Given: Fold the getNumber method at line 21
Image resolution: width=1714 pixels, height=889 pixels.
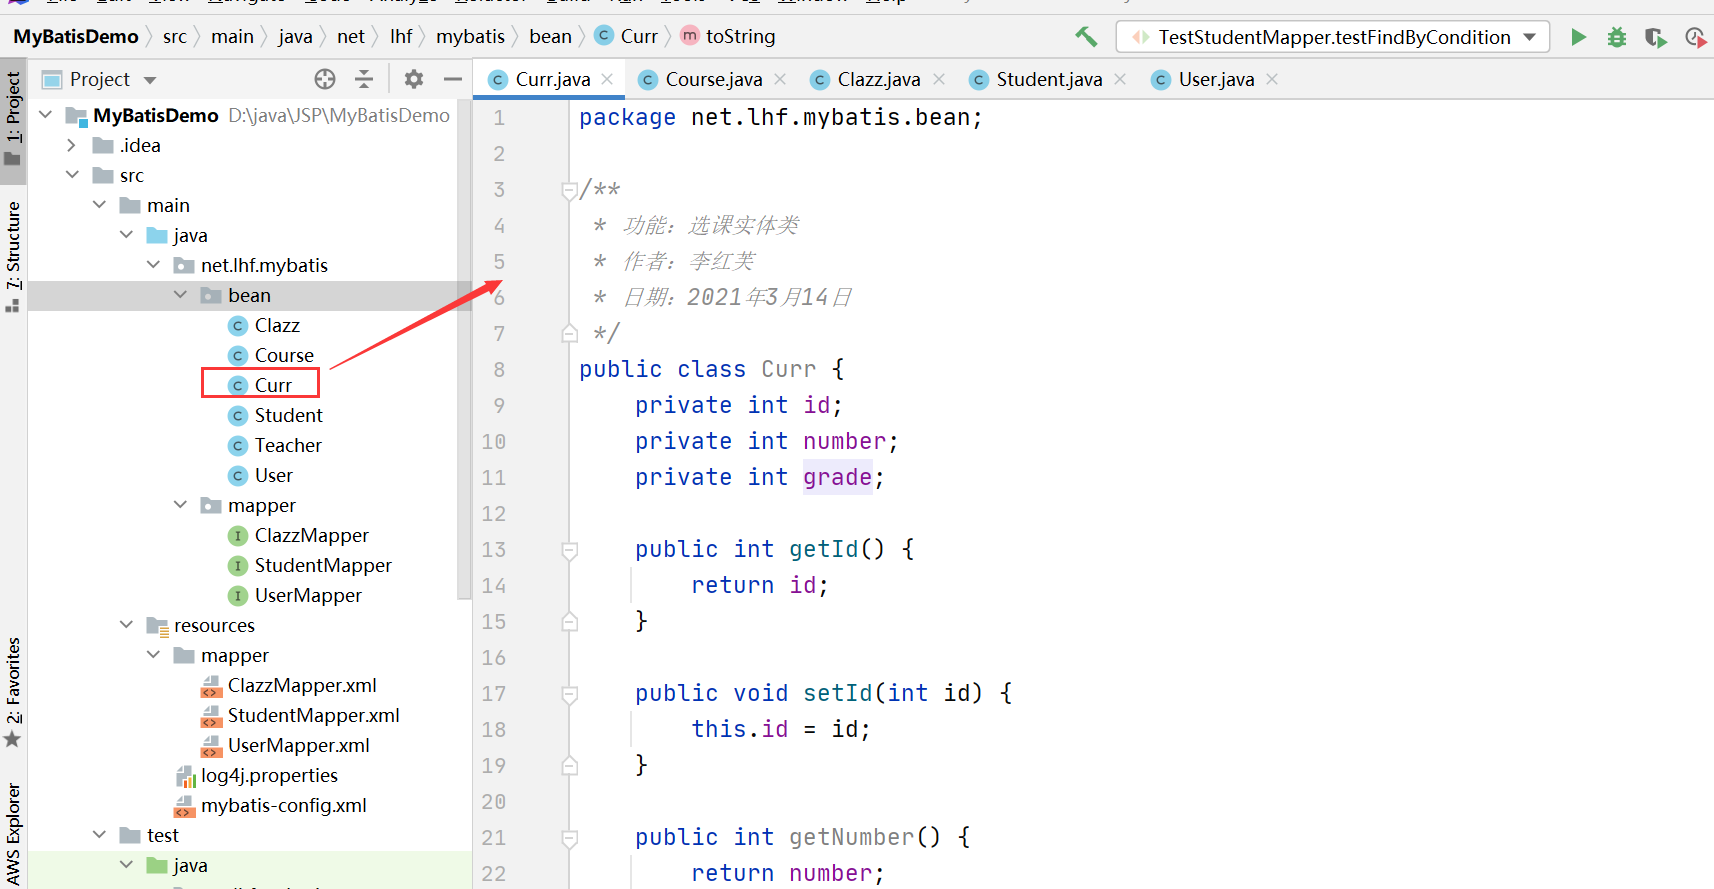Looking at the screenshot, I should [x=569, y=838].
